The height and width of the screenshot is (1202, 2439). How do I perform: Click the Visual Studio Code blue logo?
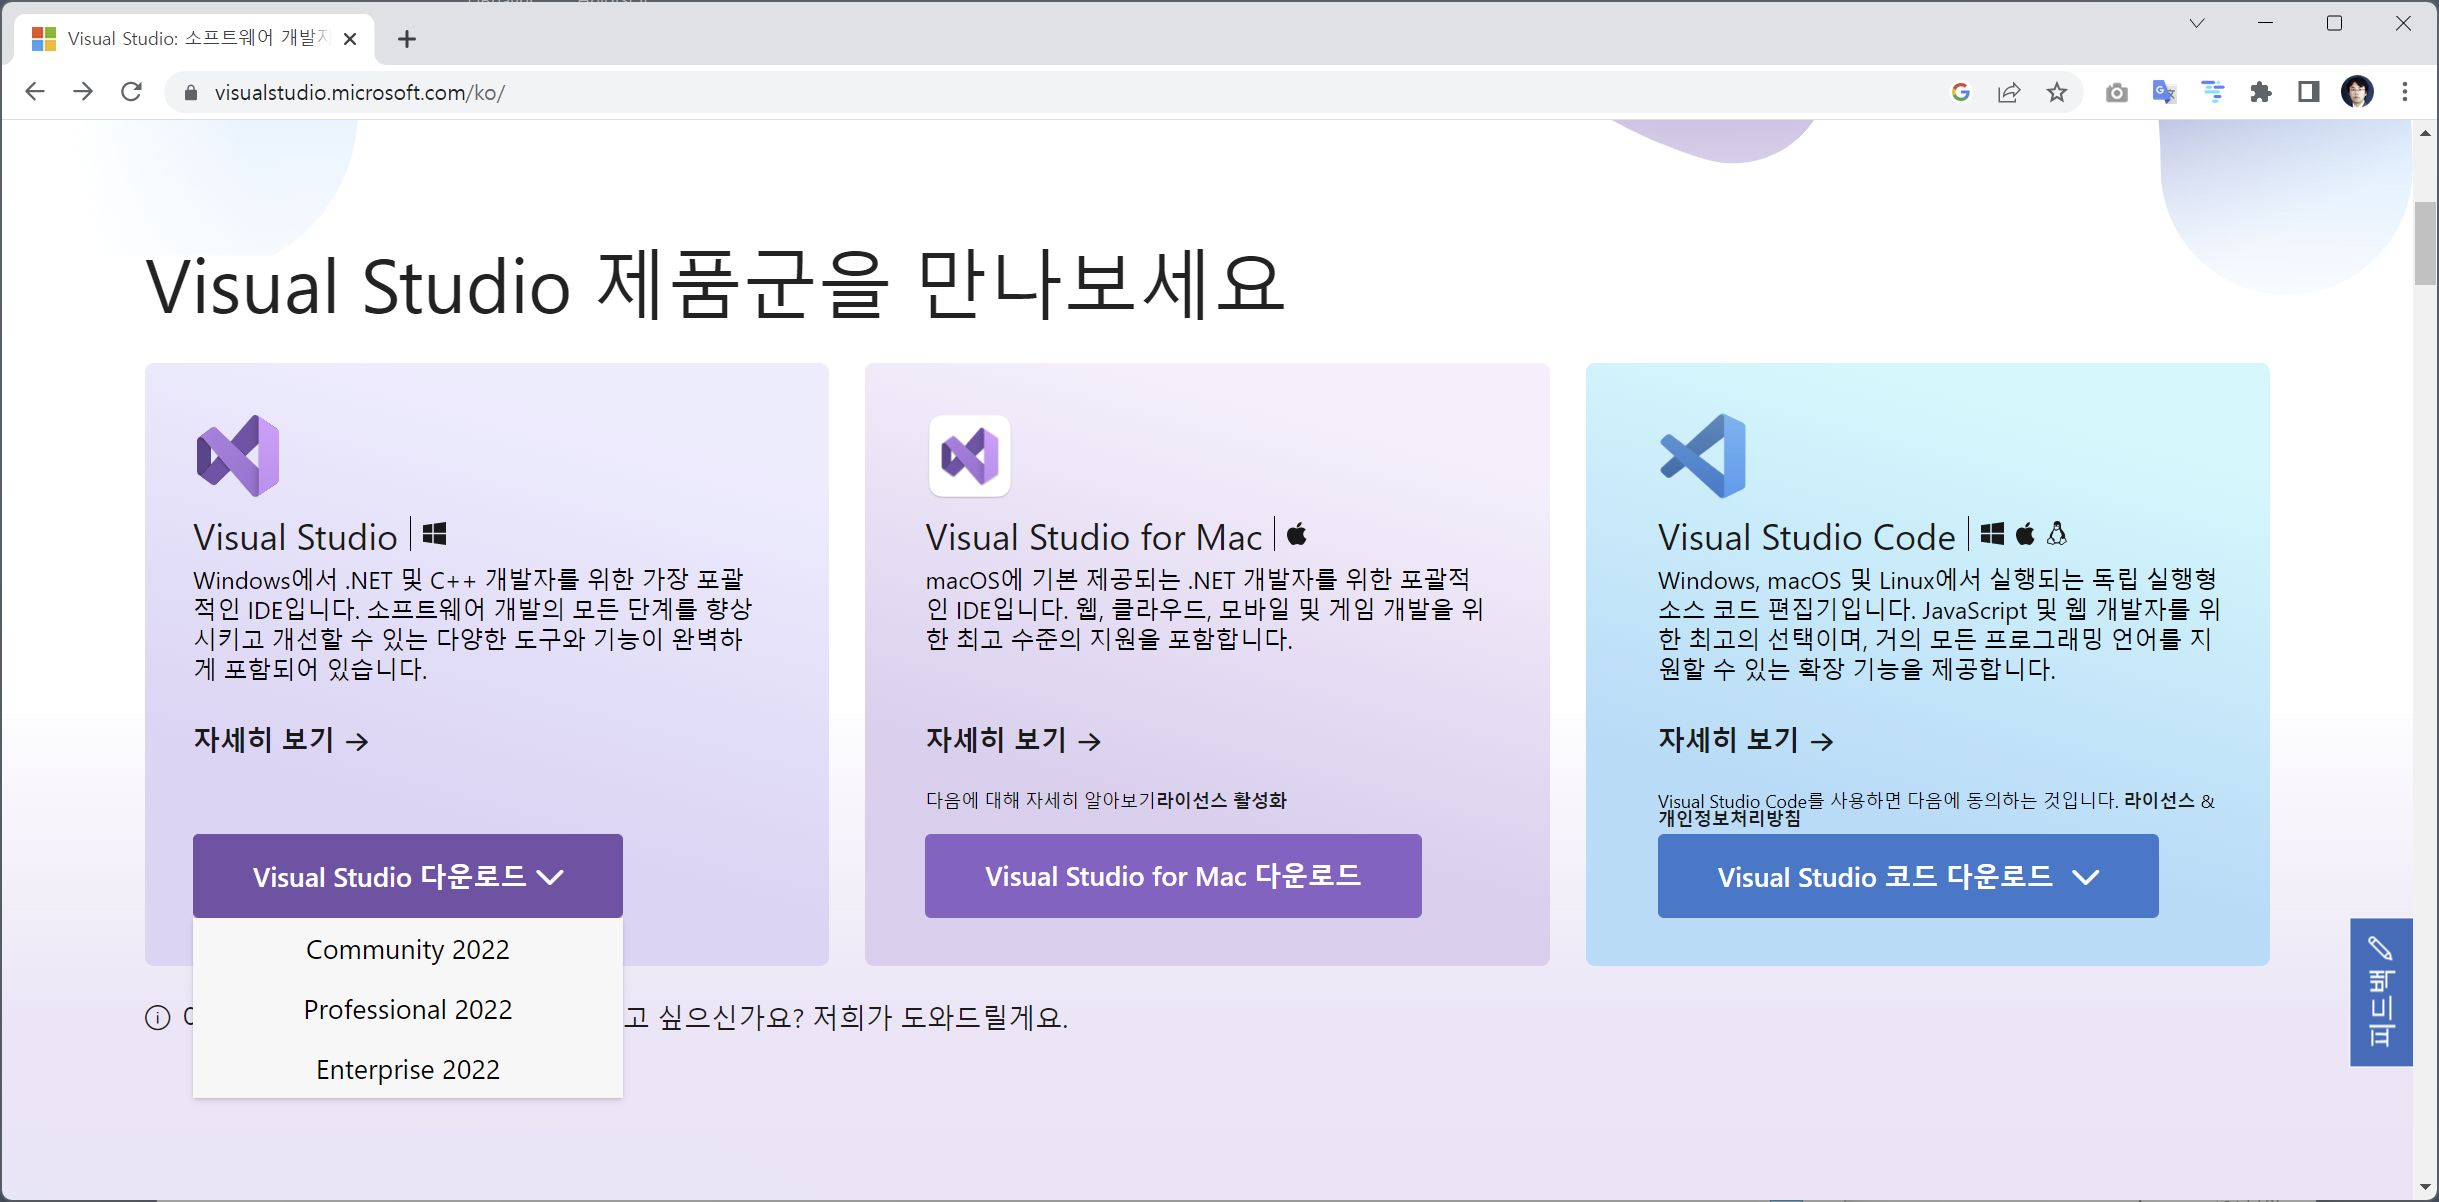(x=1703, y=456)
